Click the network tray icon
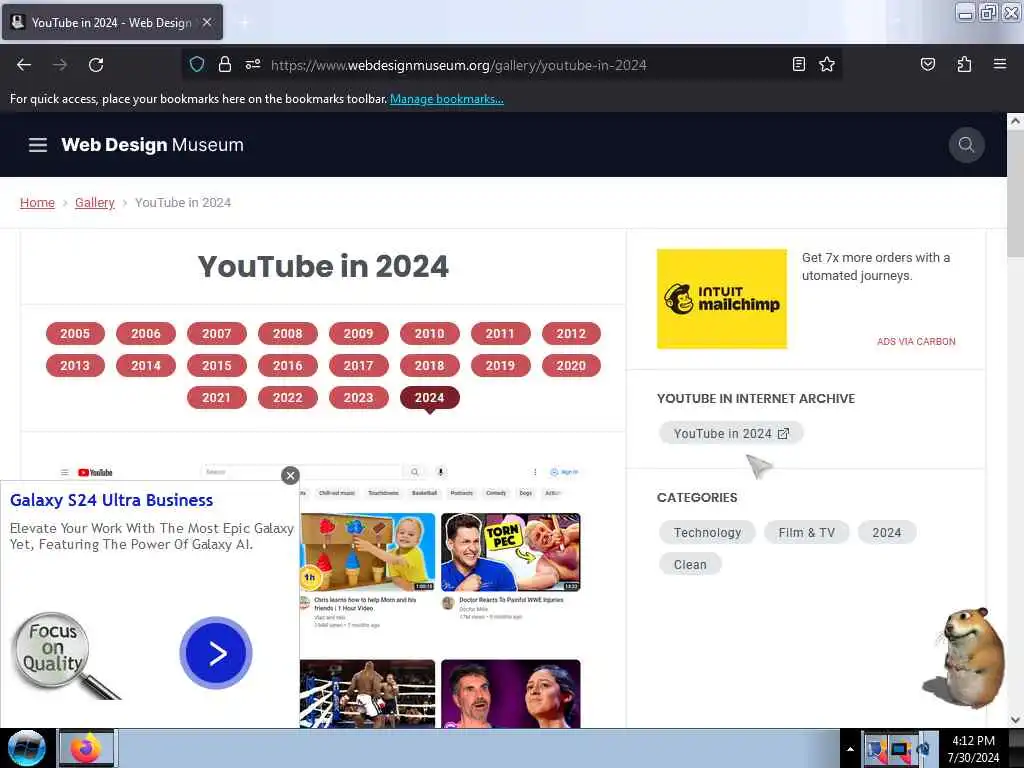 pos(900,750)
